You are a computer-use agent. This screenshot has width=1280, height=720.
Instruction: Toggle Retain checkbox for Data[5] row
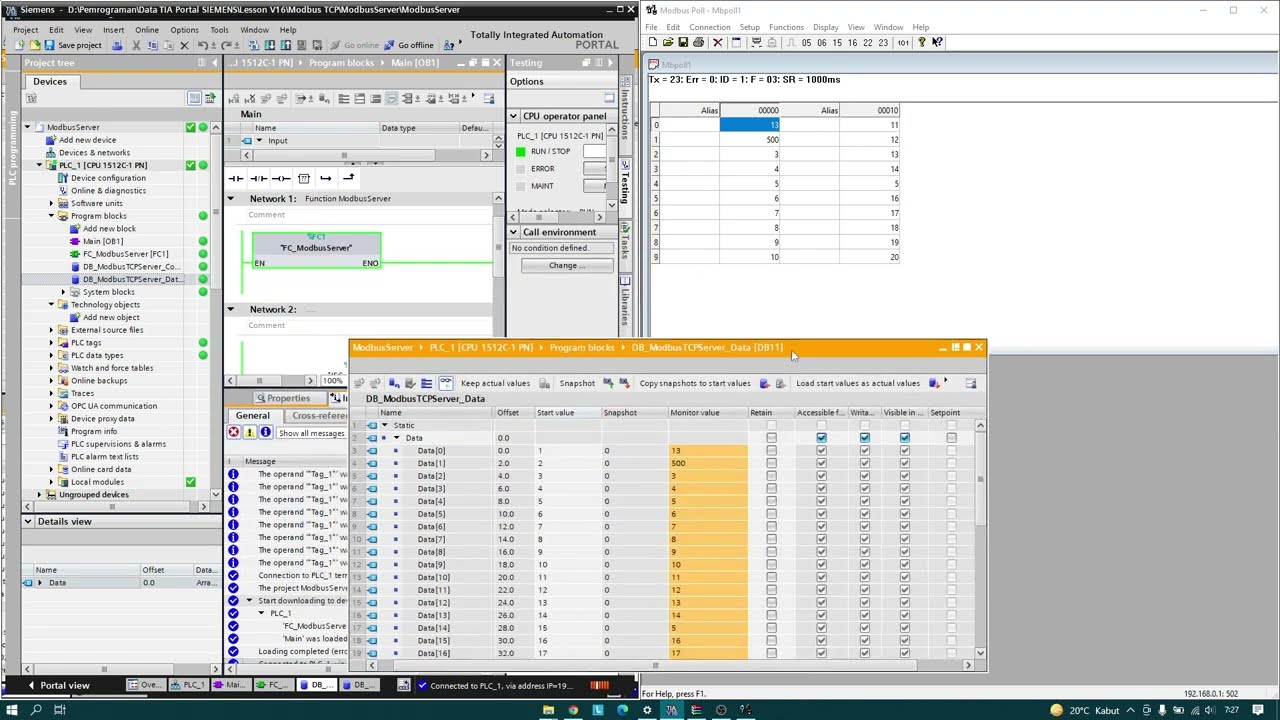(771, 514)
